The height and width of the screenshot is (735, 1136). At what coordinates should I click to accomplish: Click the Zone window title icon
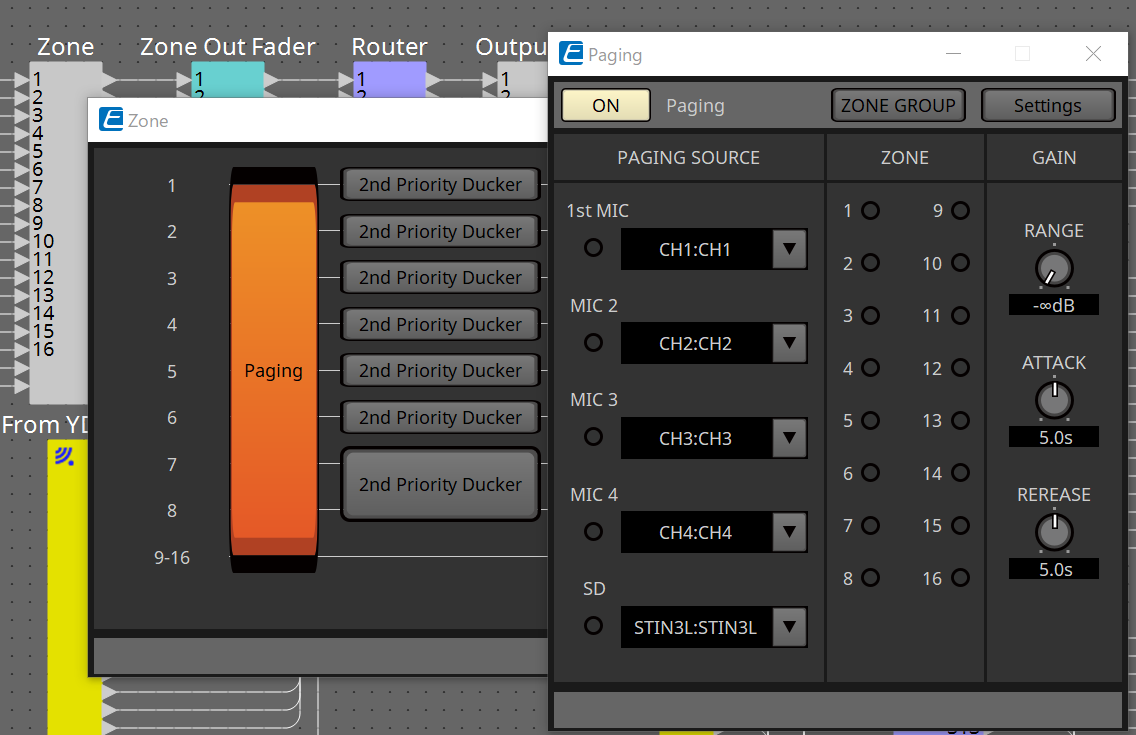pos(111,121)
